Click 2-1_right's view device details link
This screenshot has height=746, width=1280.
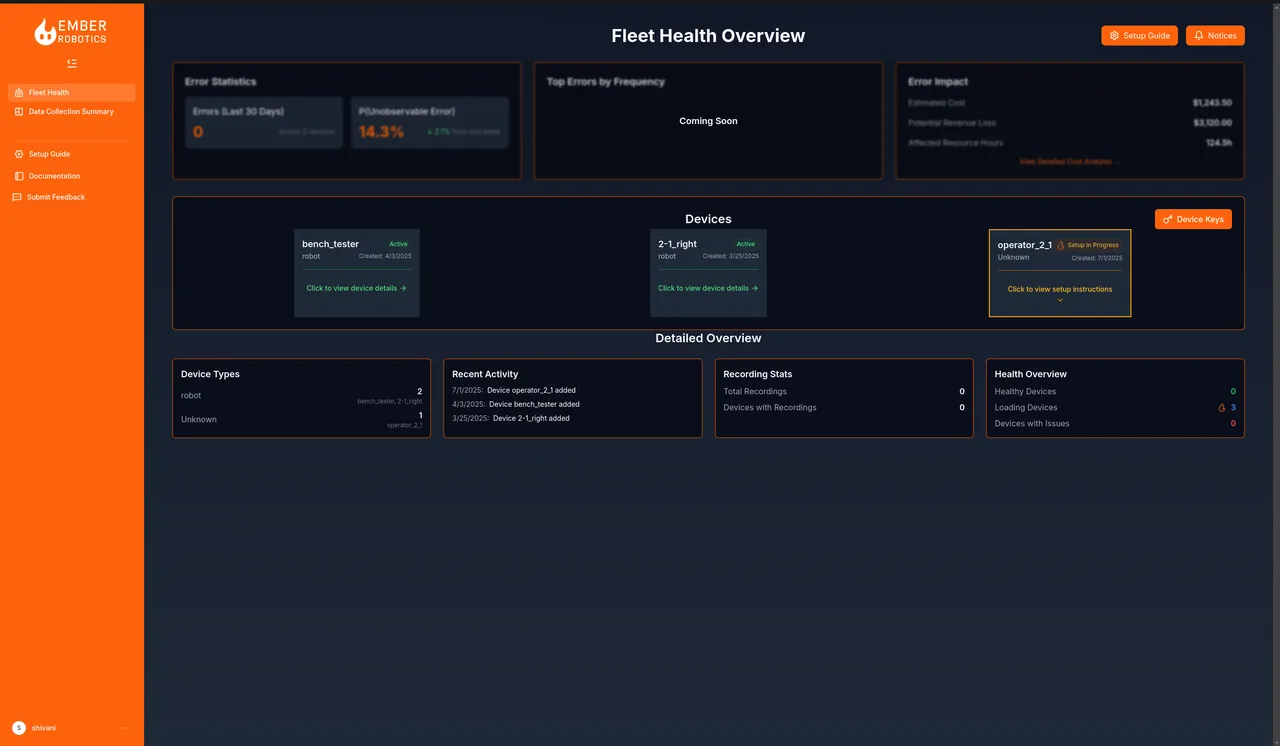[708, 288]
